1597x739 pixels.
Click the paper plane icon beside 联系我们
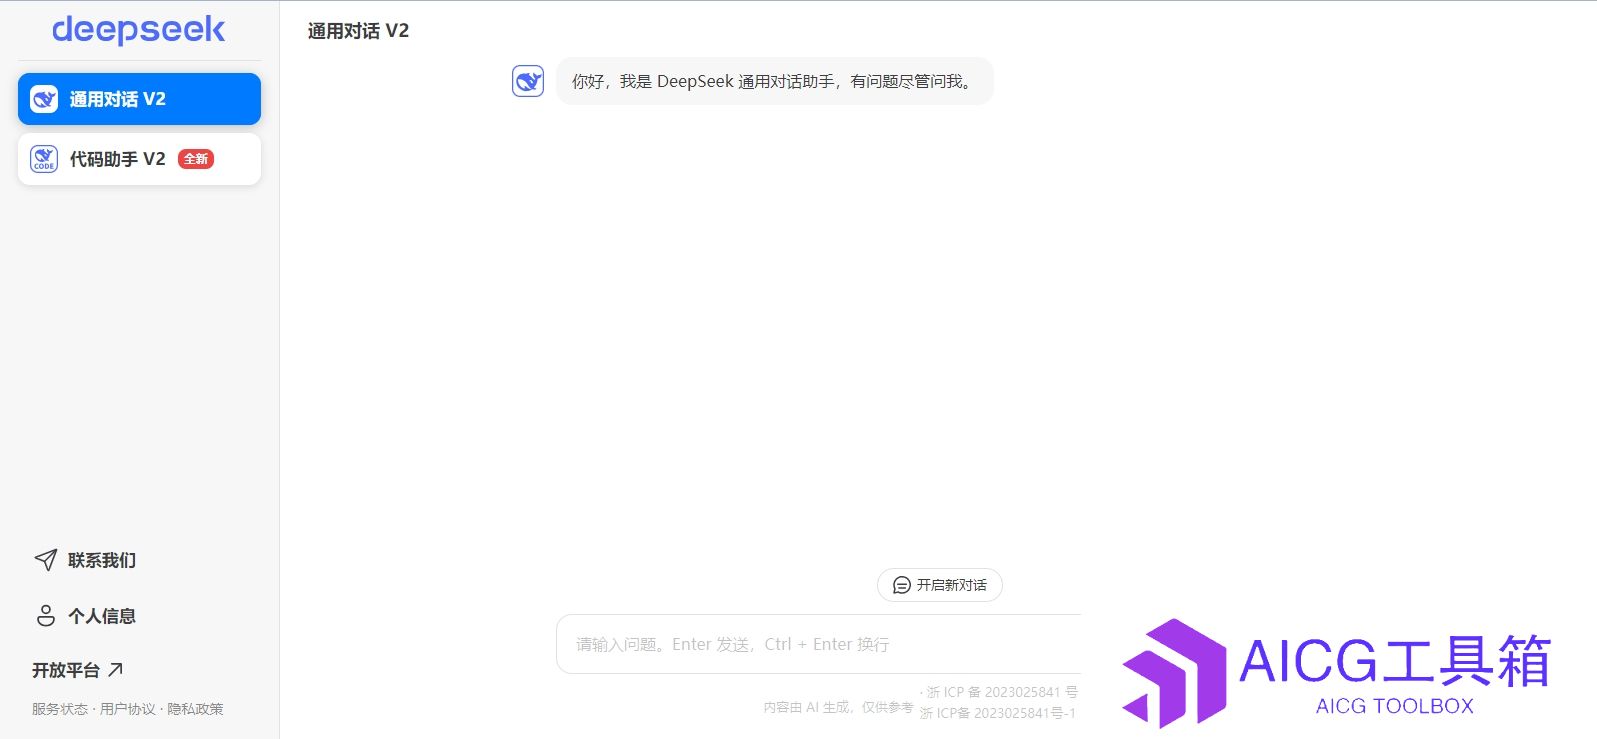(x=46, y=560)
